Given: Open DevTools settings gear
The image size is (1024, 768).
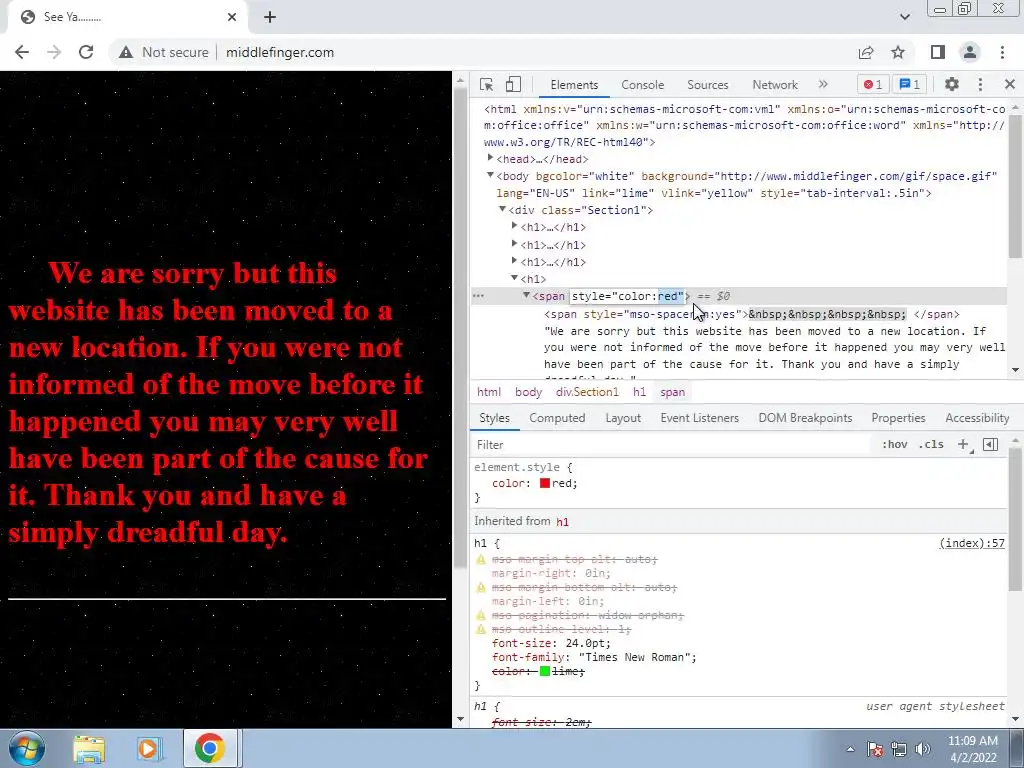Looking at the screenshot, I should [952, 84].
